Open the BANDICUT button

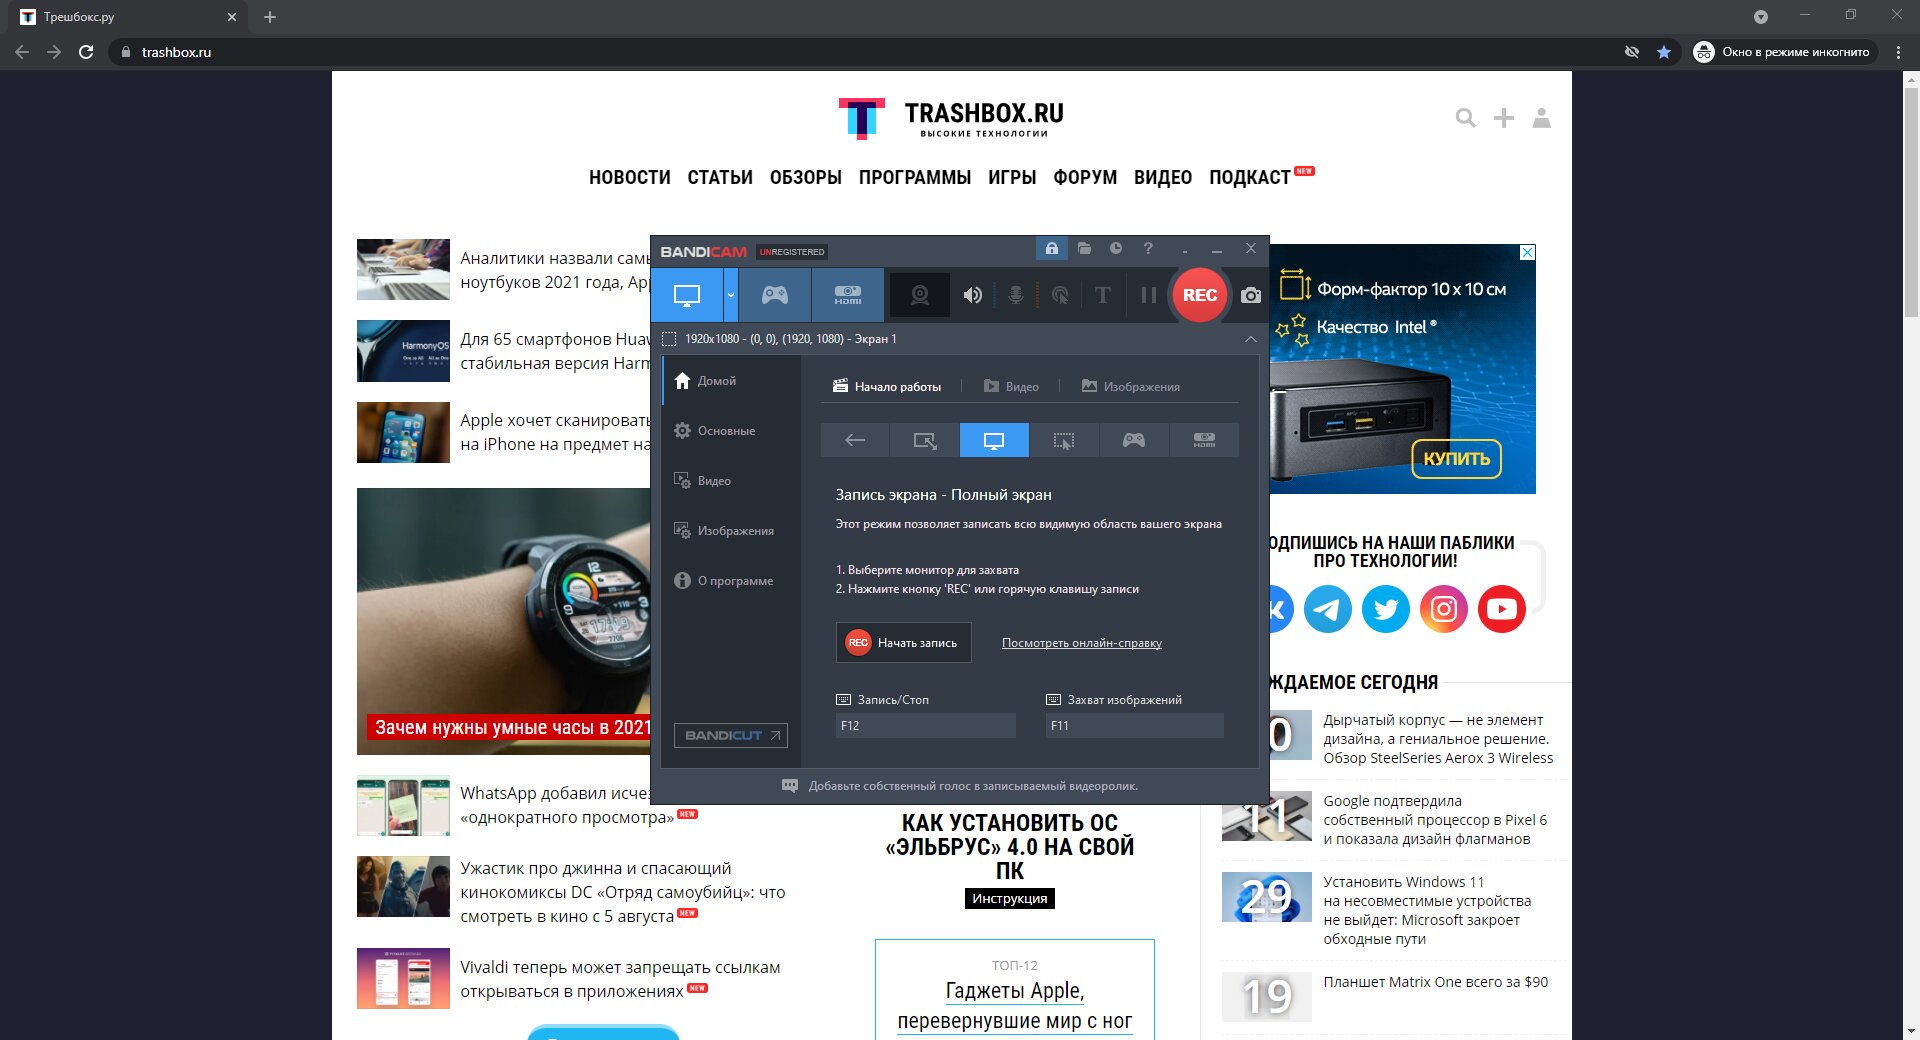tap(731, 736)
